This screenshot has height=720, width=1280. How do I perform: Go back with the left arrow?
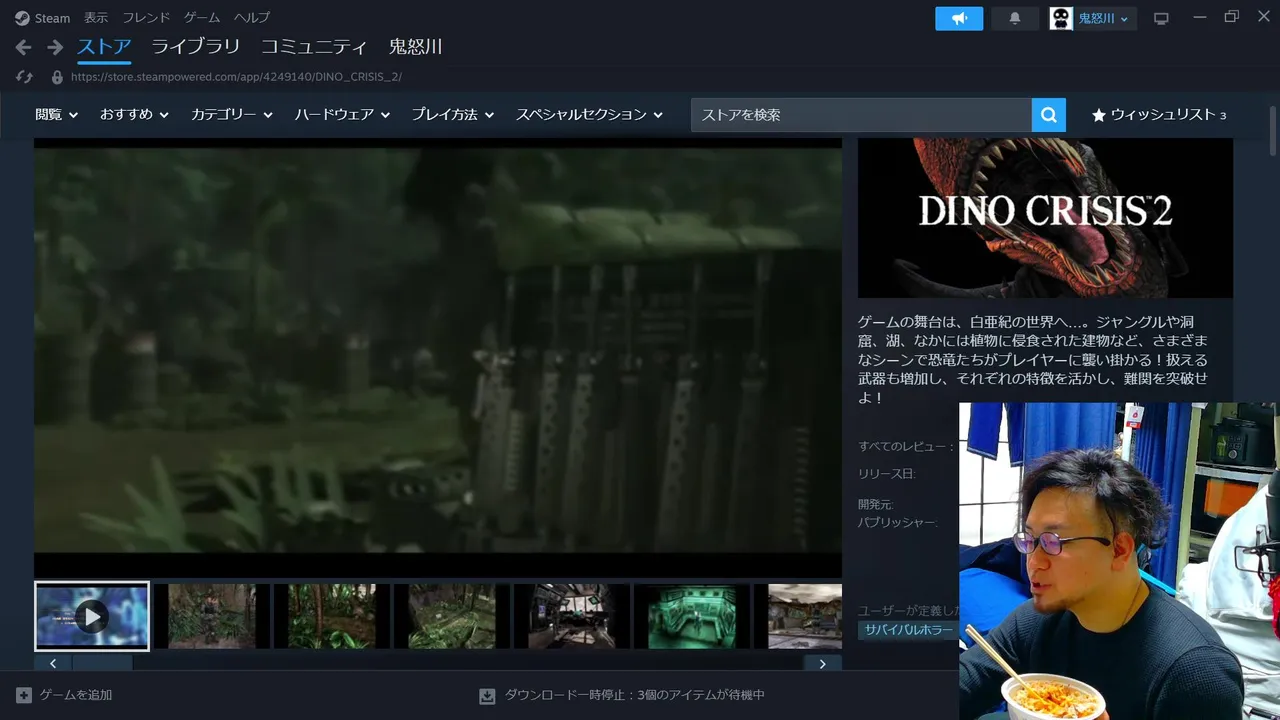(24, 47)
